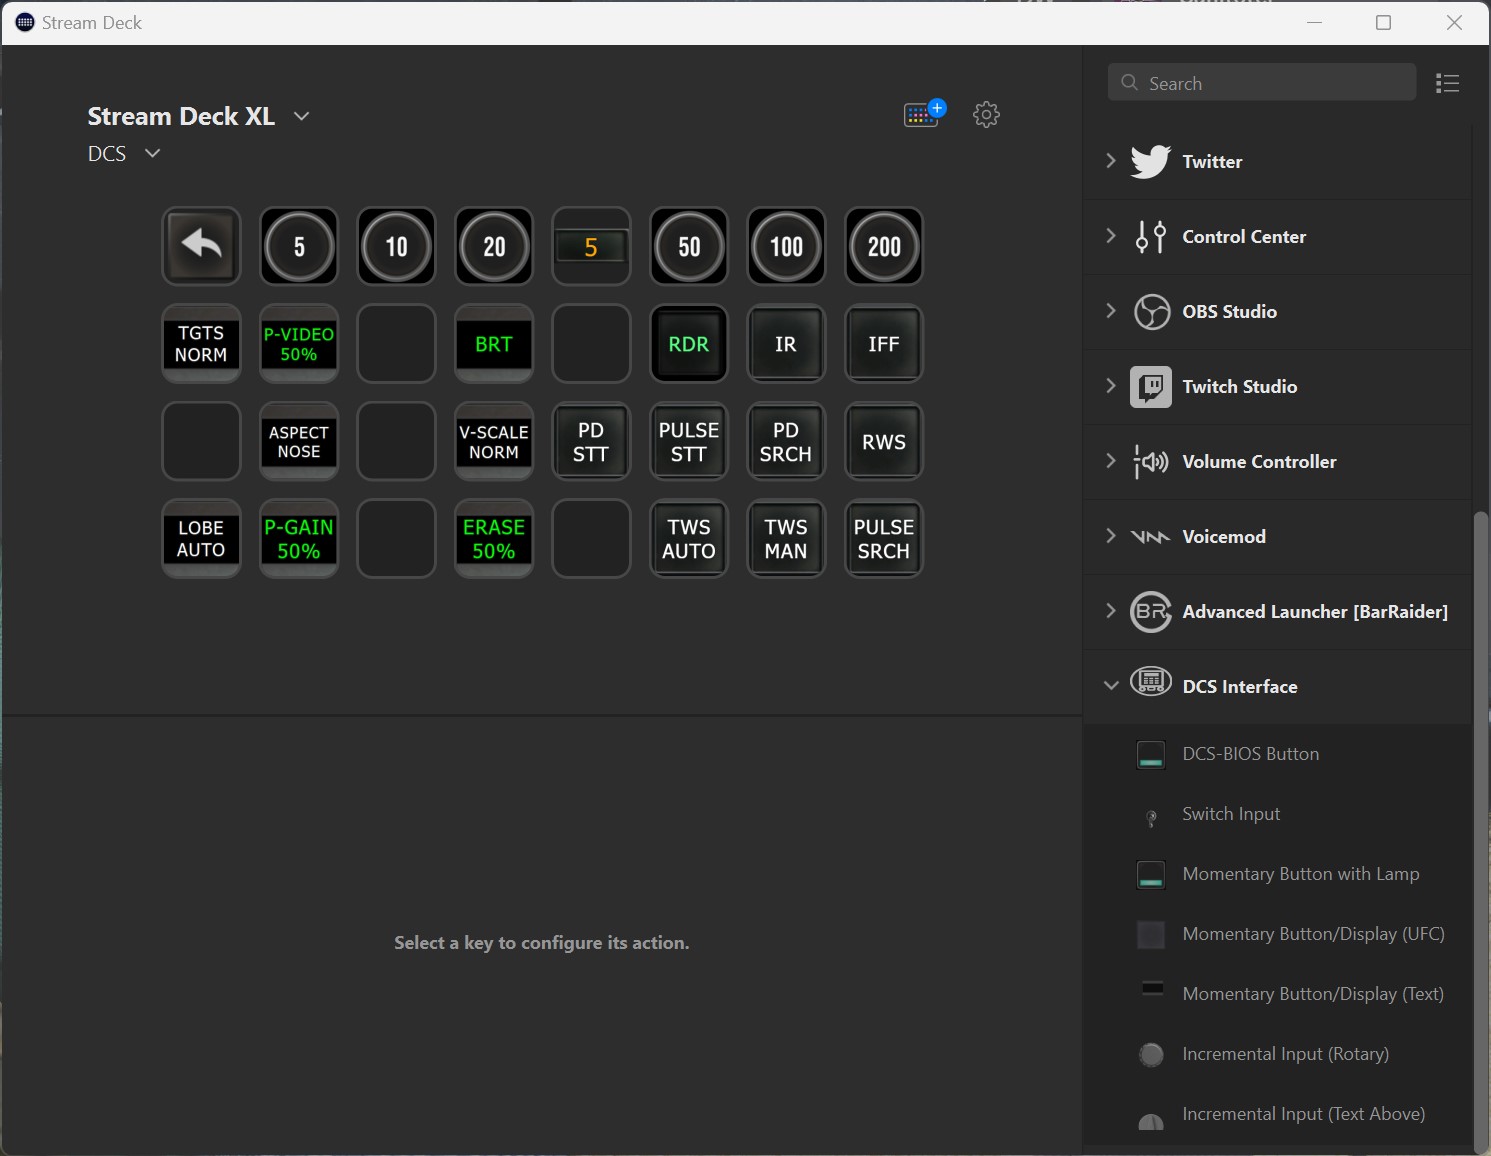Viewport: 1491px width, 1156px height.
Task: Choose Momentary Button/Display (UFC) action
Action: [1278, 934]
